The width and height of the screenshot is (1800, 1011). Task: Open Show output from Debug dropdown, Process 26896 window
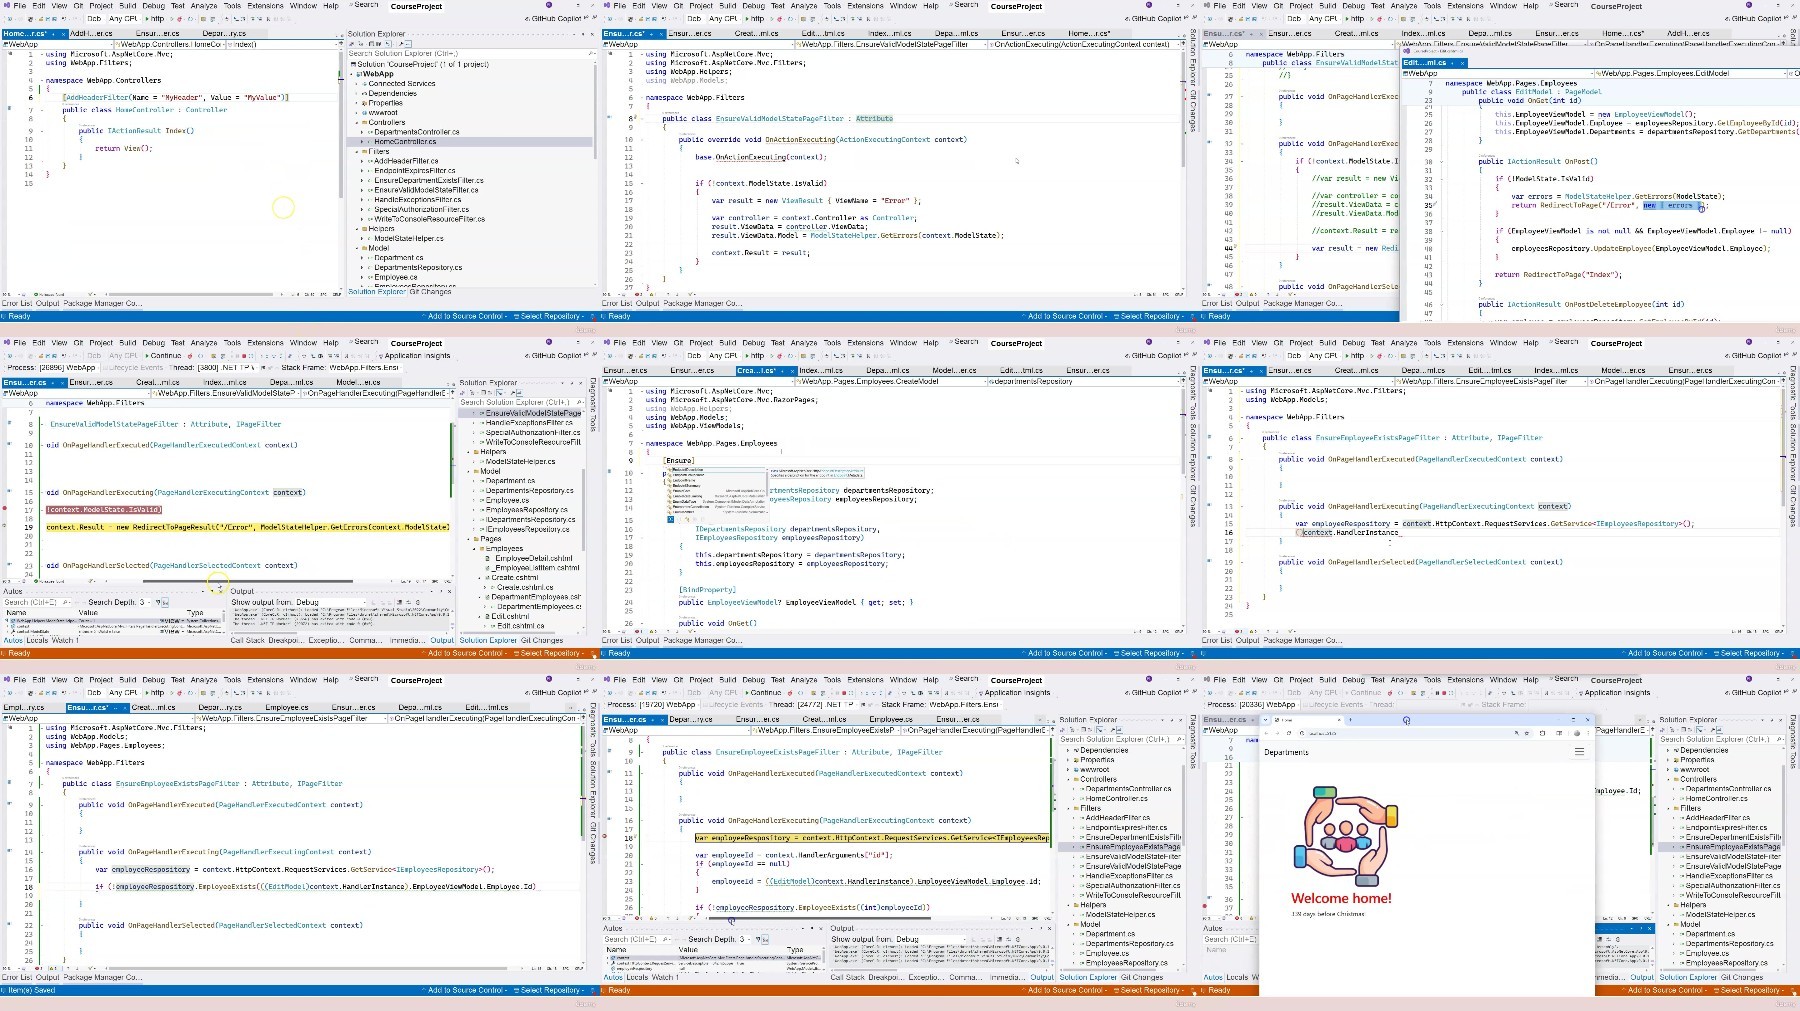coord(330,602)
